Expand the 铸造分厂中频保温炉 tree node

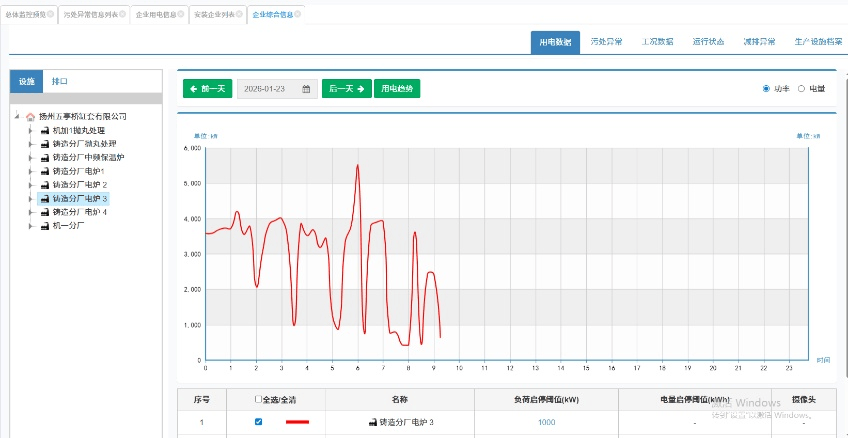31,158
